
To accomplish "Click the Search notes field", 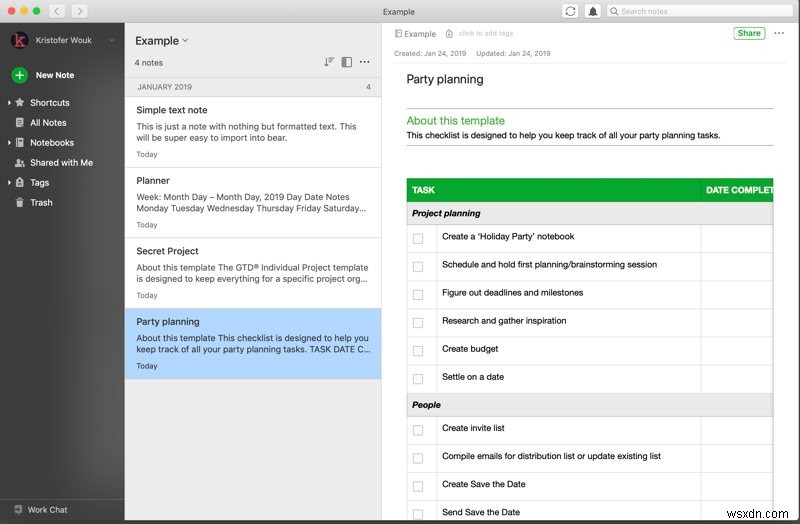I will [x=699, y=11].
